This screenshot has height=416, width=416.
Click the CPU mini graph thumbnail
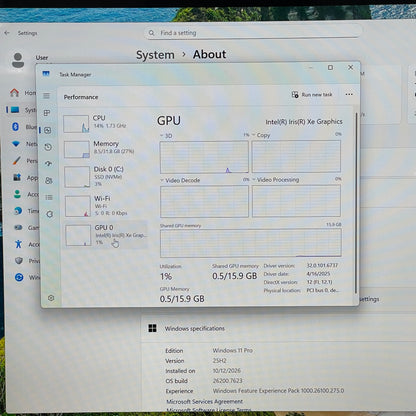pyautogui.click(x=76, y=124)
